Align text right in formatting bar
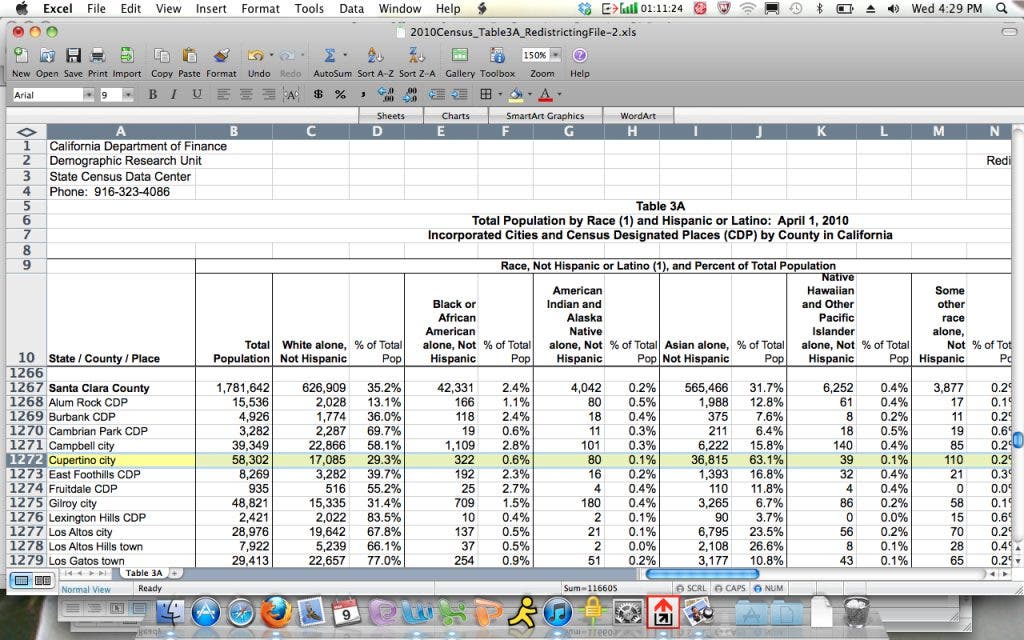 [268, 95]
